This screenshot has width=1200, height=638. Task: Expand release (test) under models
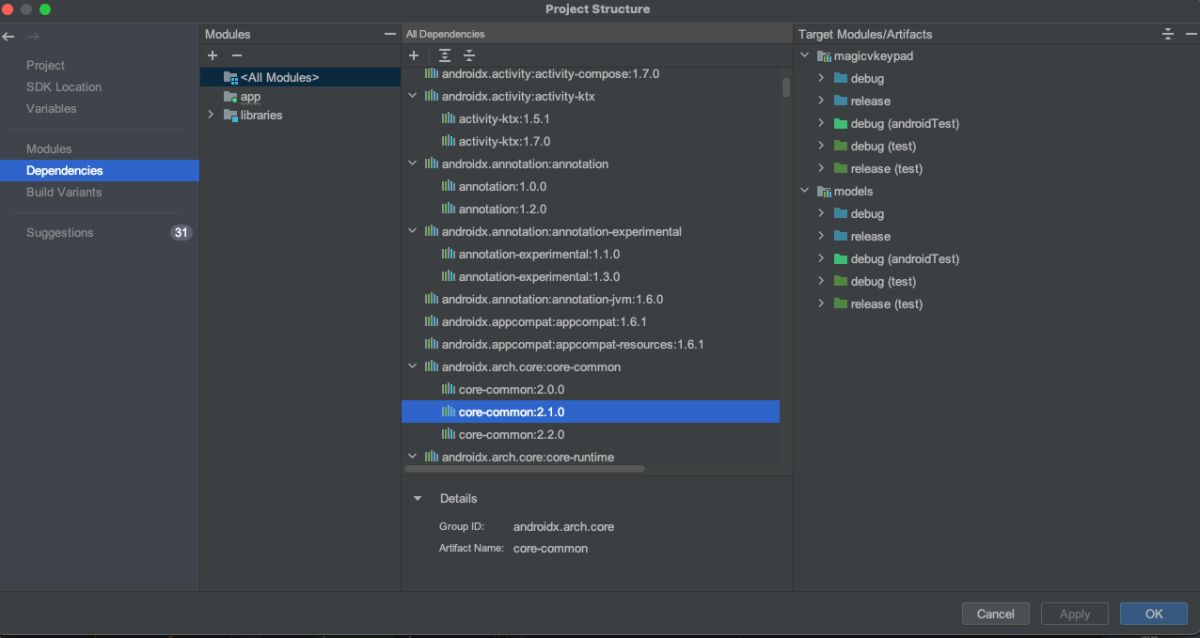(821, 304)
